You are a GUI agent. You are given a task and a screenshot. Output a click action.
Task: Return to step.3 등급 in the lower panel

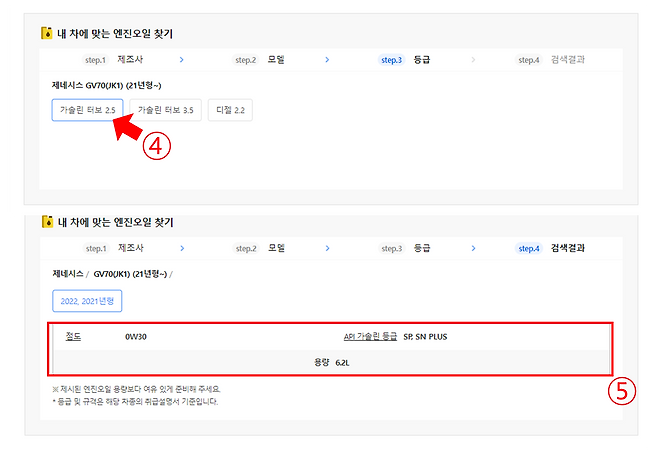(405, 248)
